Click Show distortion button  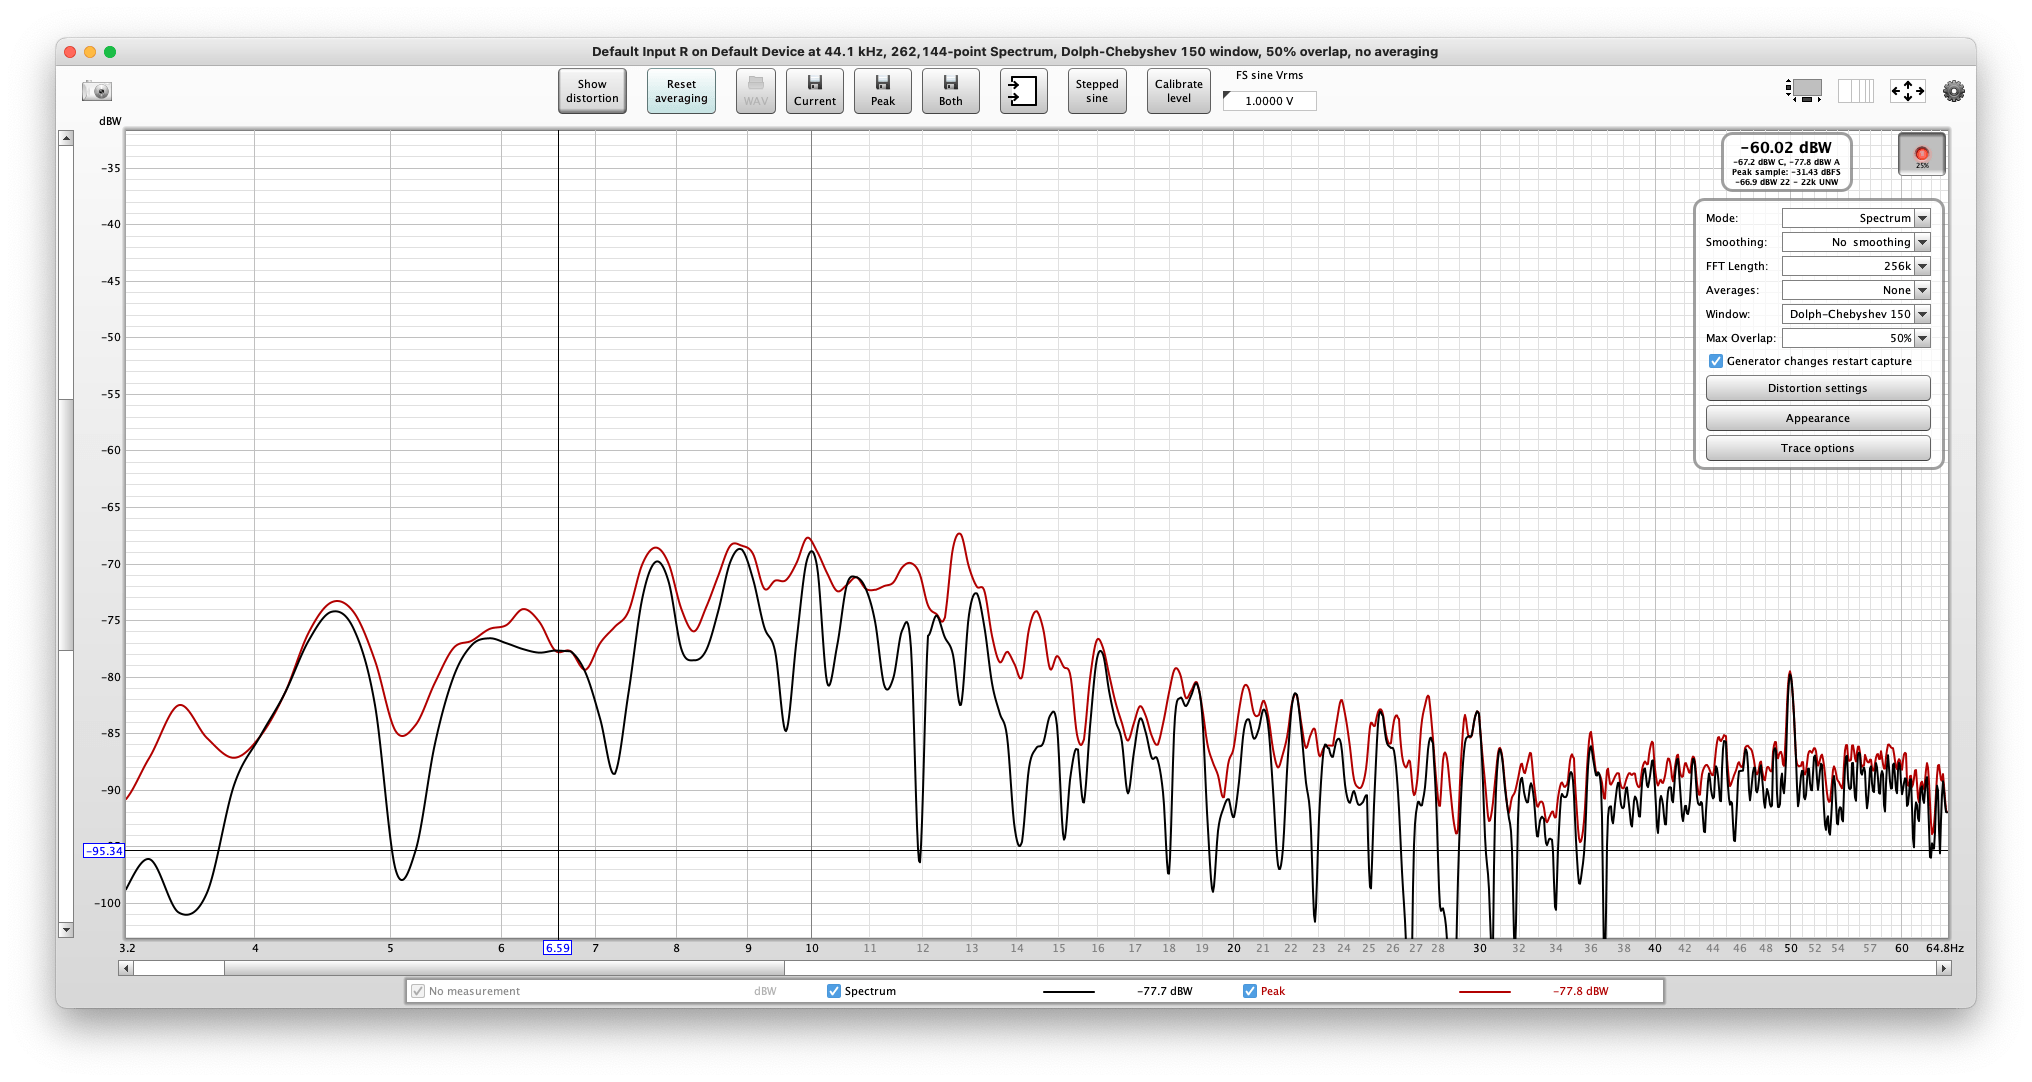pyautogui.click(x=592, y=91)
